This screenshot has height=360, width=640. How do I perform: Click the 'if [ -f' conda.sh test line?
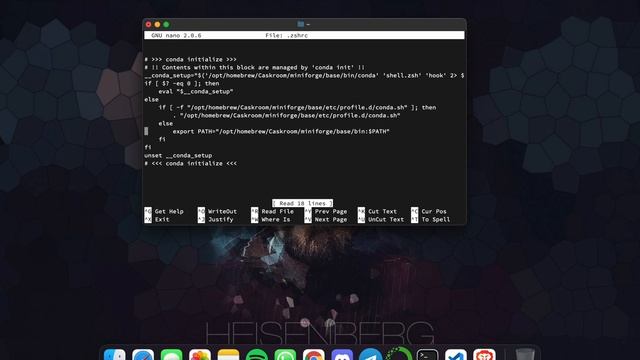coord(297,107)
